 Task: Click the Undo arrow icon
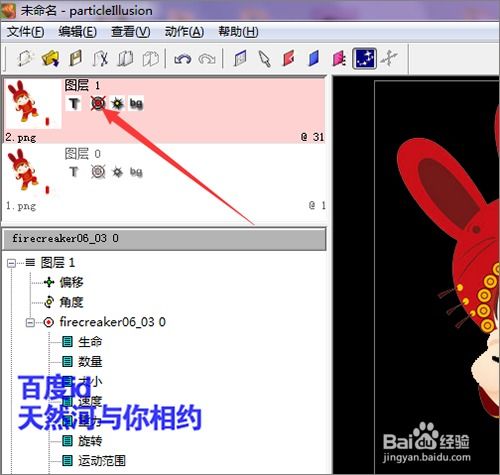click(x=183, y=59)
